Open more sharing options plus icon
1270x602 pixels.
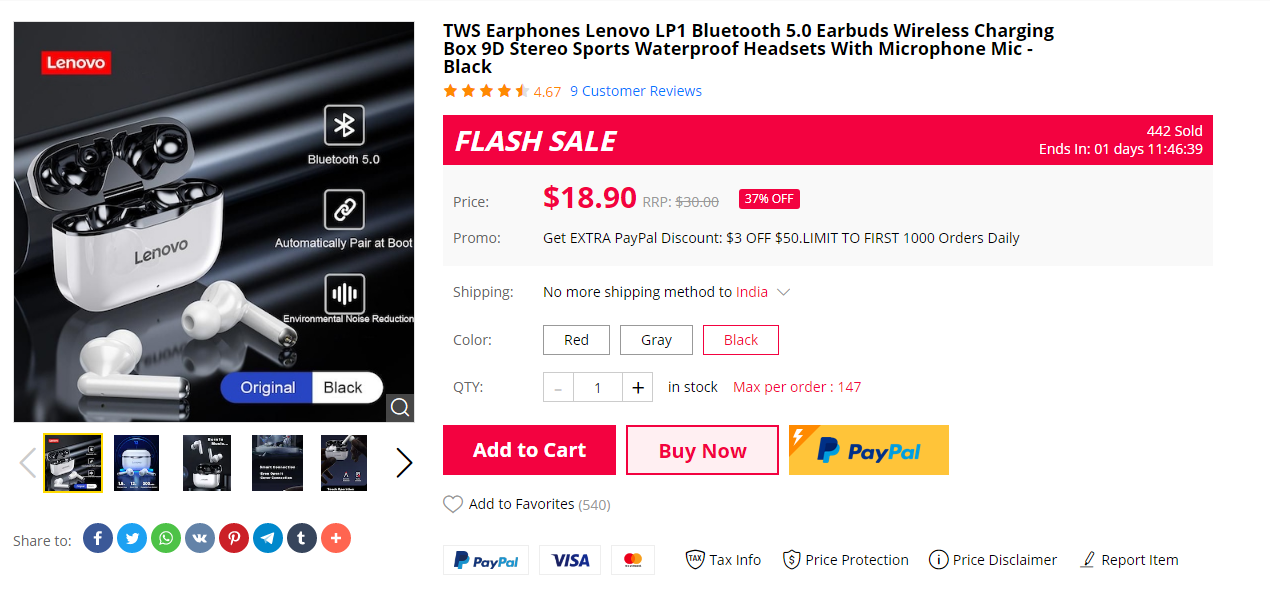click(336, 539)
